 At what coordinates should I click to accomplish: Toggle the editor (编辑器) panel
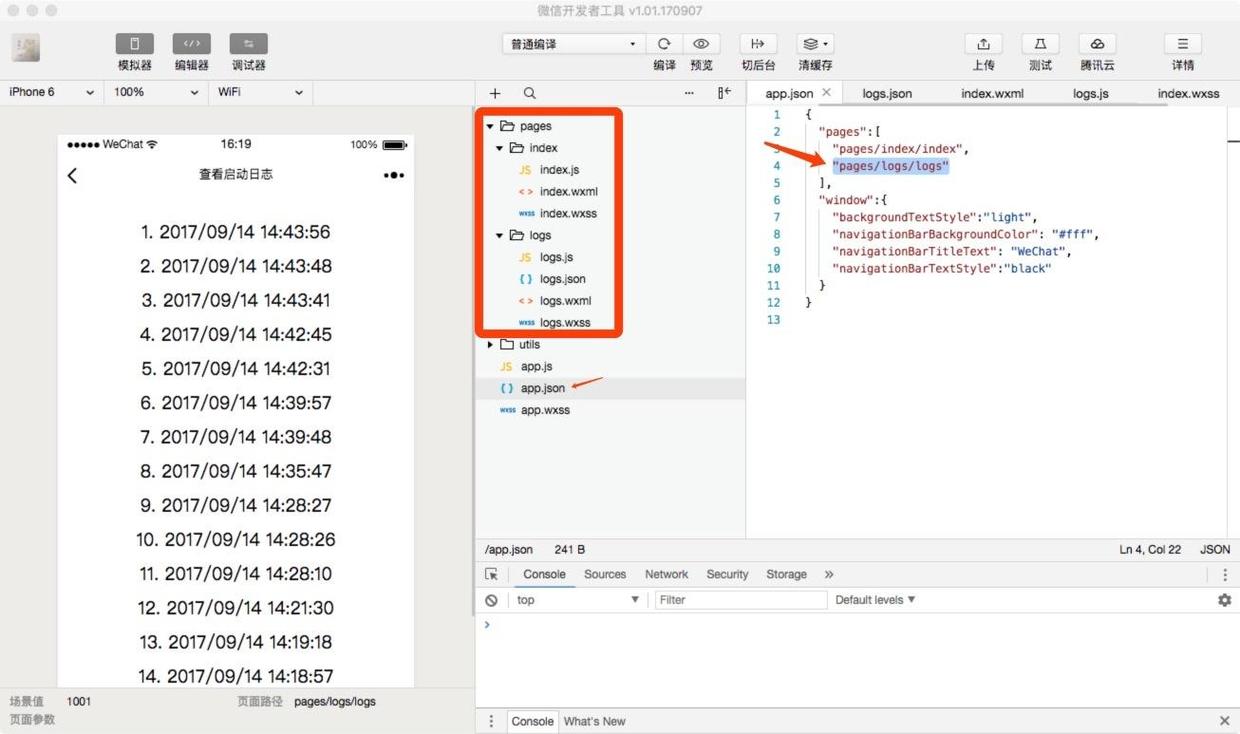(191, 44)
